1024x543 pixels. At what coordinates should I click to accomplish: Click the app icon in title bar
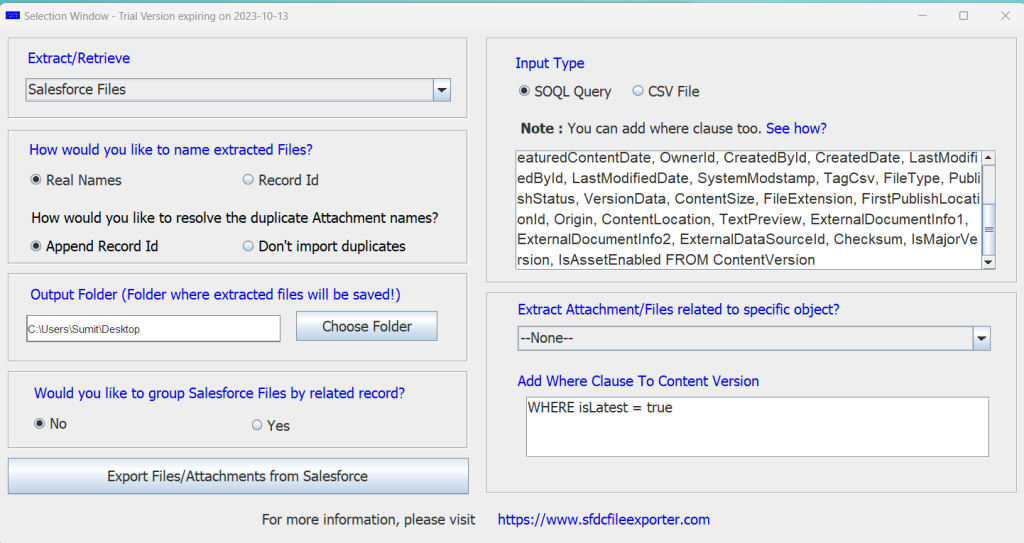coord(13,16)
